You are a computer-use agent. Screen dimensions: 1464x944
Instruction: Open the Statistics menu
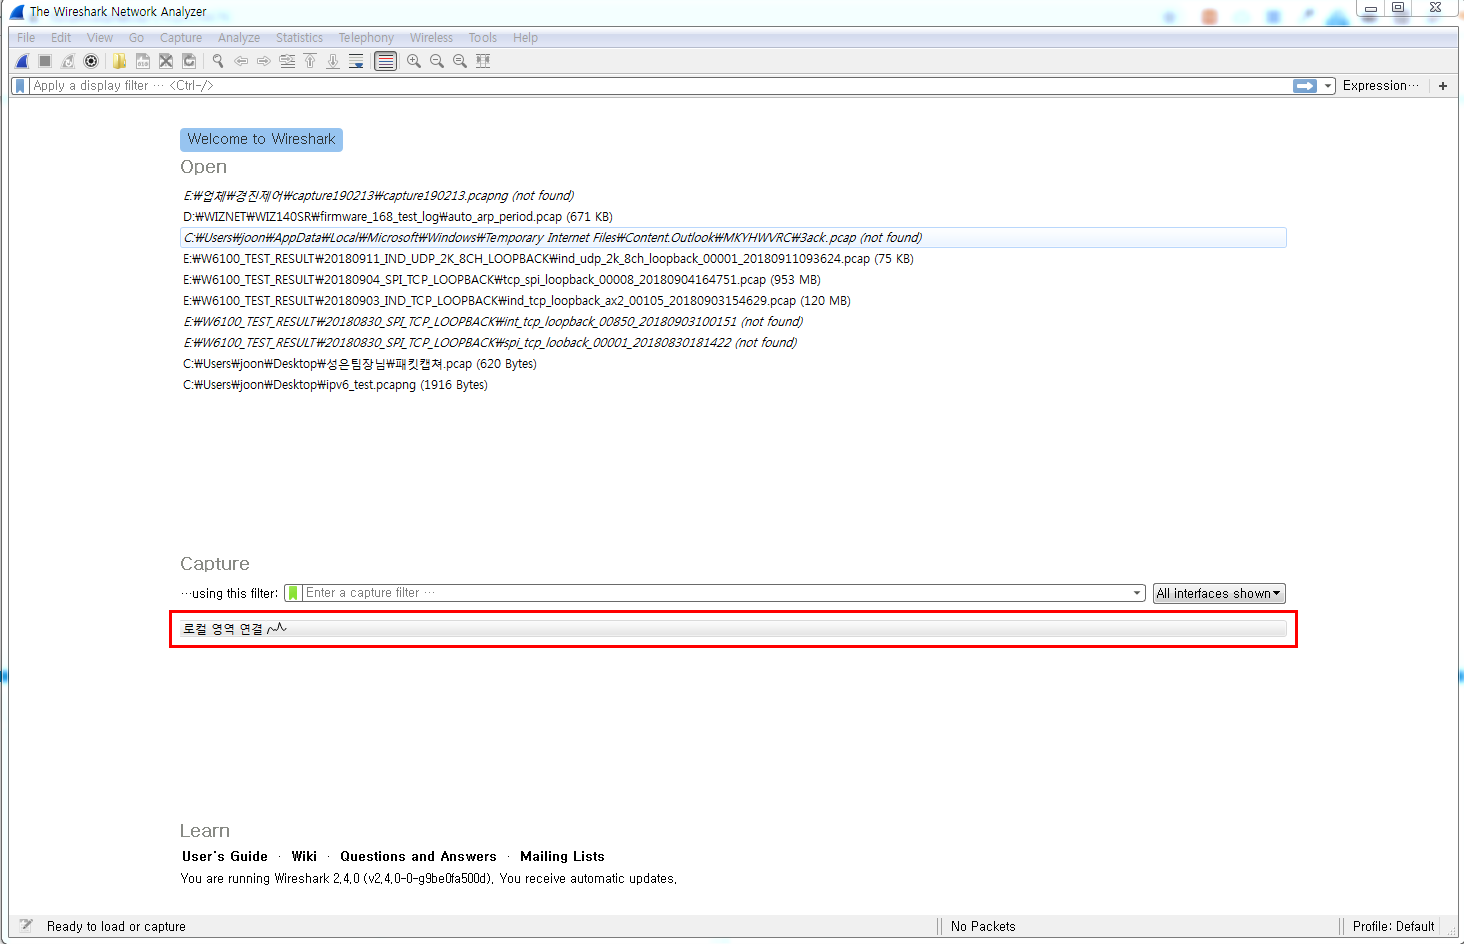299,38
